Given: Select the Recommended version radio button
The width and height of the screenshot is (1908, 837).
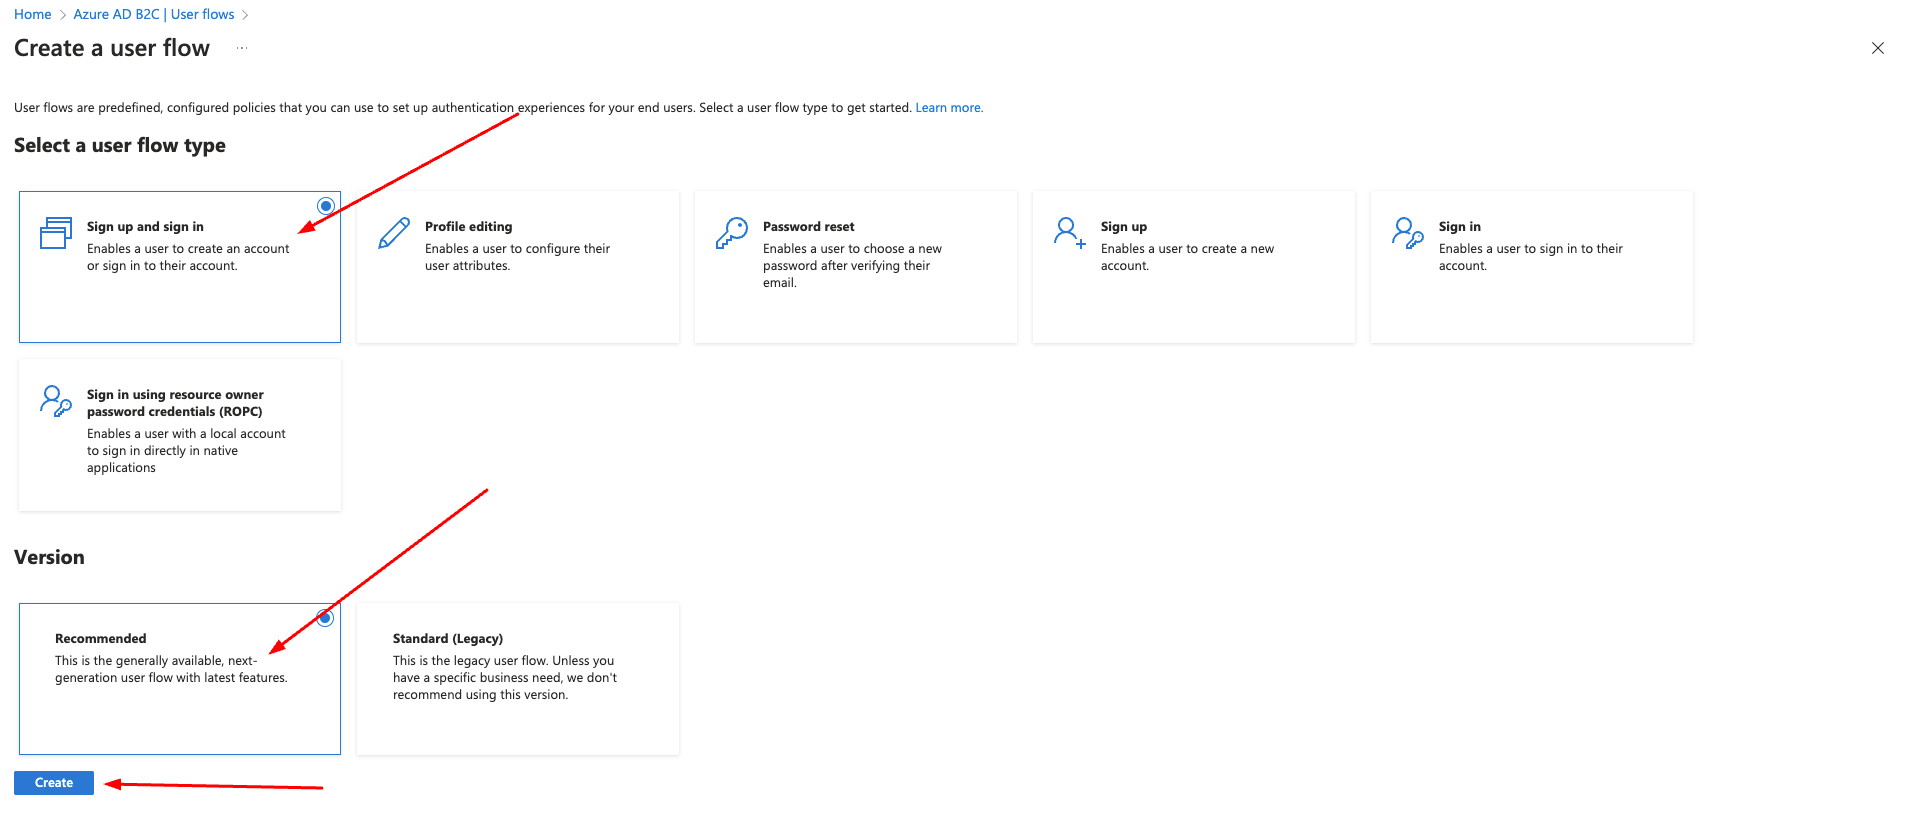Looking at the screenshot, I should click(325, 618).
